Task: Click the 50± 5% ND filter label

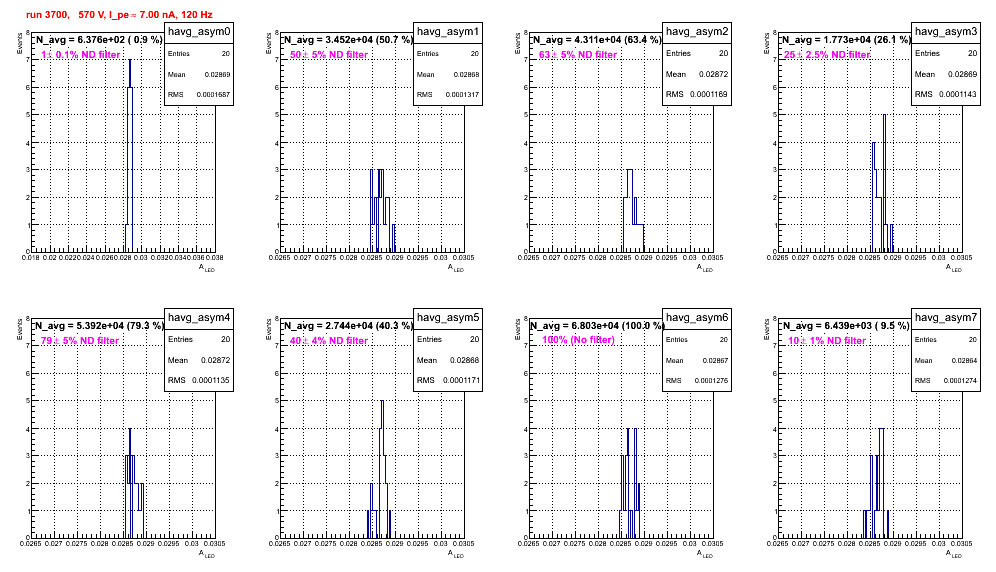Action: [329, 55]
